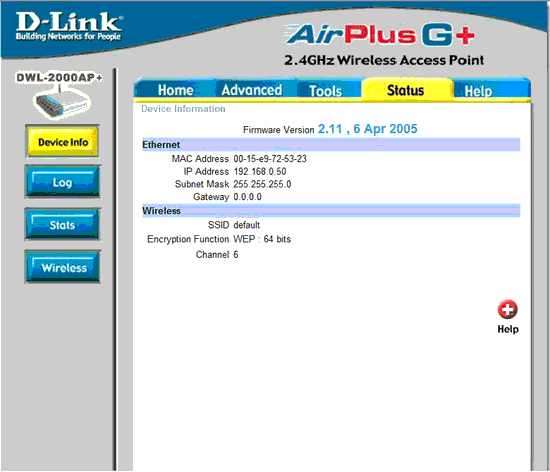Open the Log page button

click(62, 182)
